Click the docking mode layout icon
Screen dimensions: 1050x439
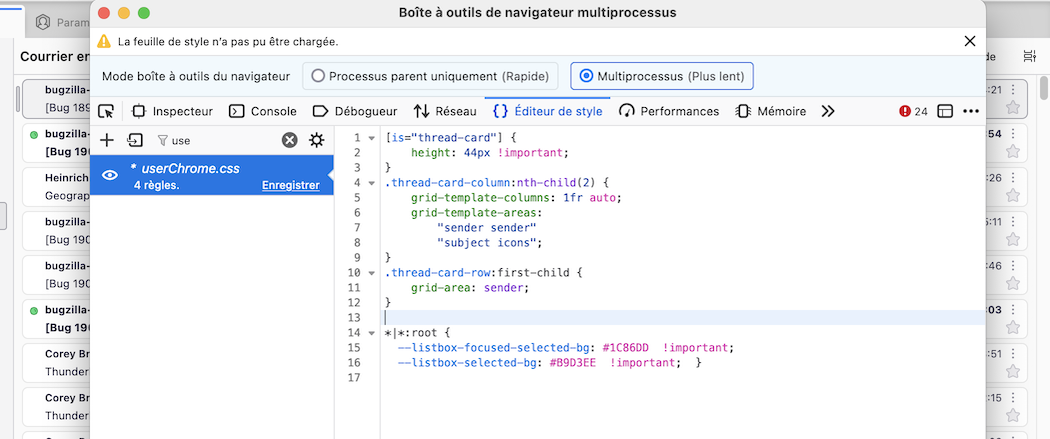click(945, 111)
